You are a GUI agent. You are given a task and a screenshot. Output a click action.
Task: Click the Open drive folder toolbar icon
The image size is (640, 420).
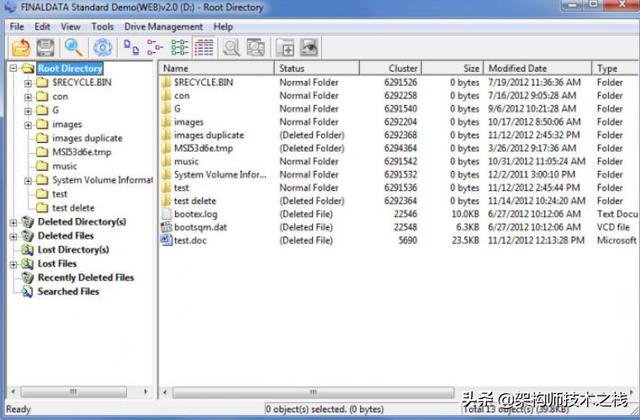point(21,48)
